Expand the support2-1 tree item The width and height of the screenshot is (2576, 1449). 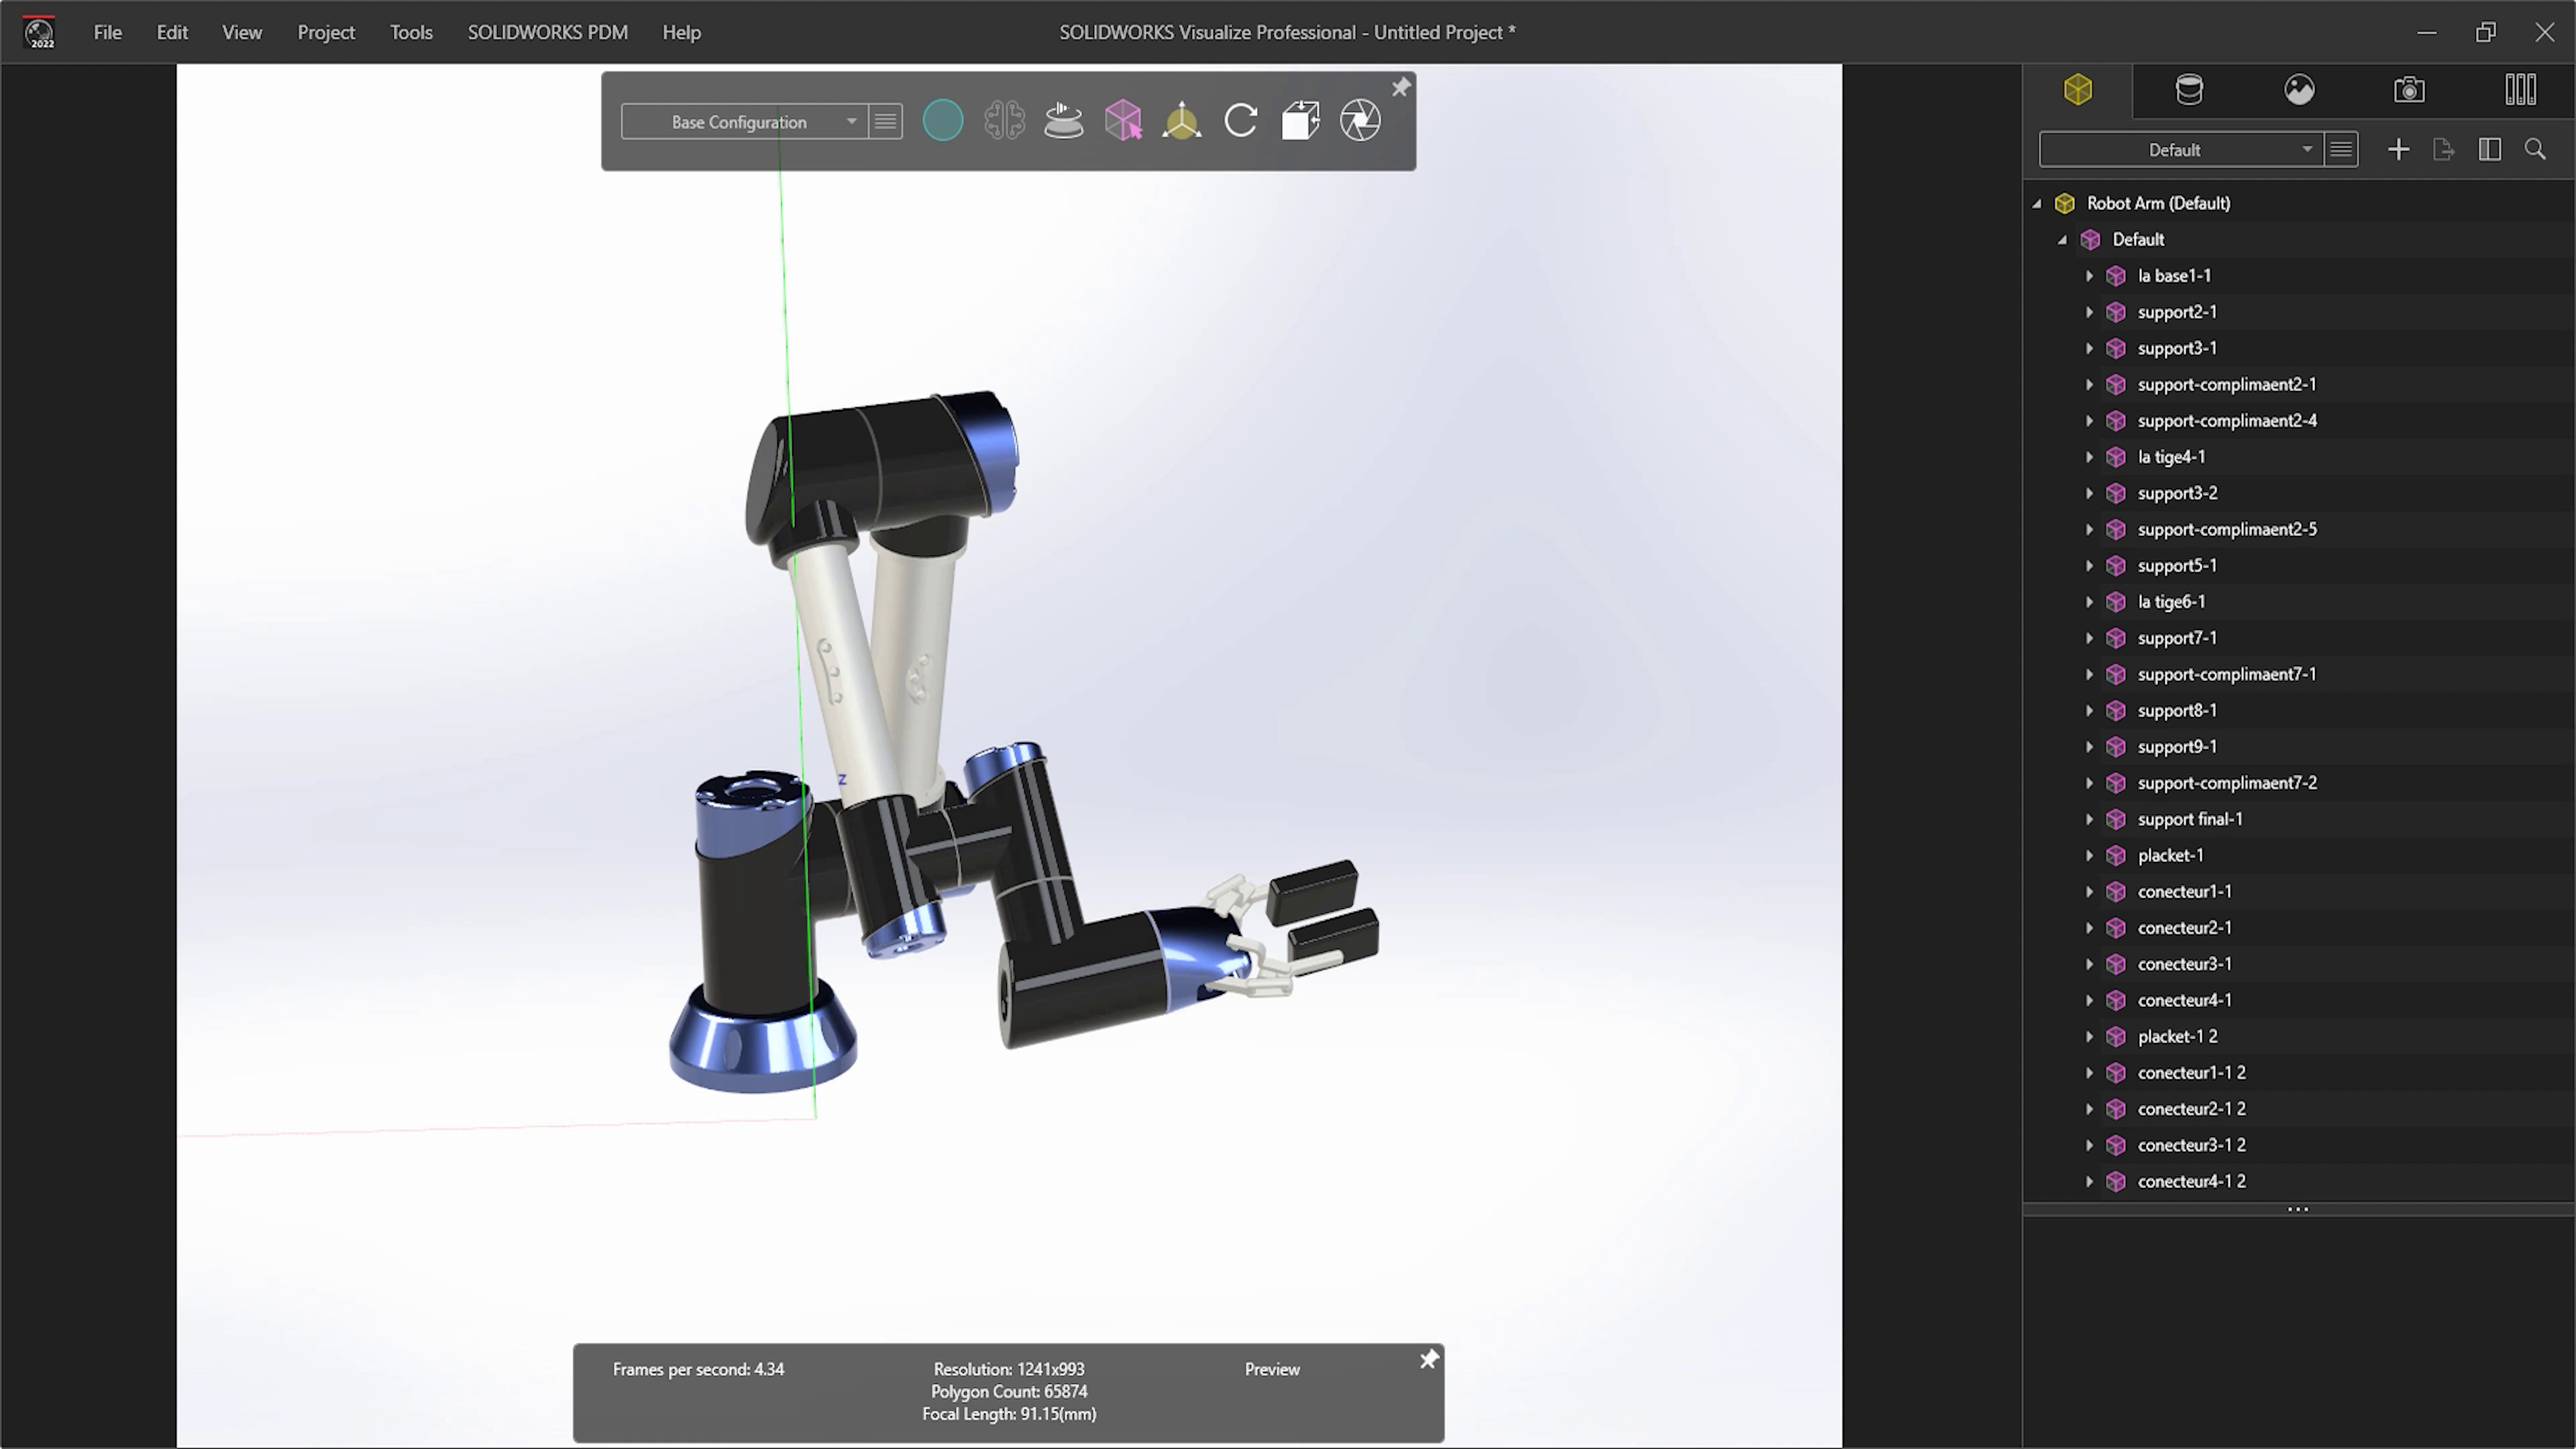click(x=2089, y=312)
